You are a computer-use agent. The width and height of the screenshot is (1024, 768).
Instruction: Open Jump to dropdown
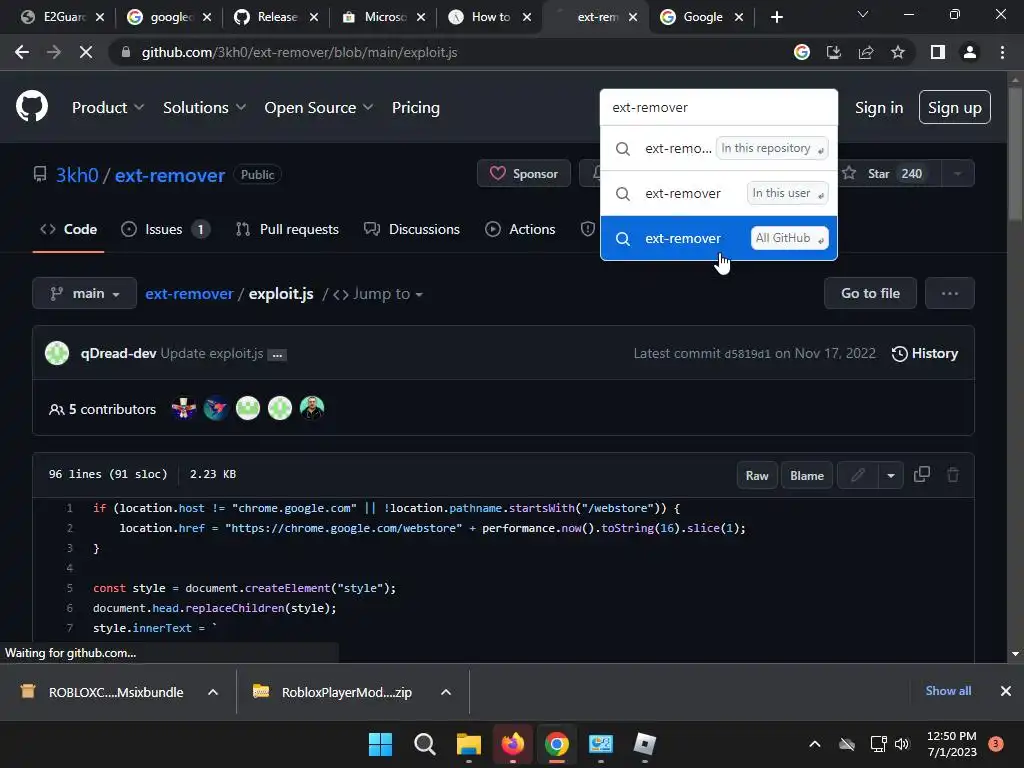[378, 294]
